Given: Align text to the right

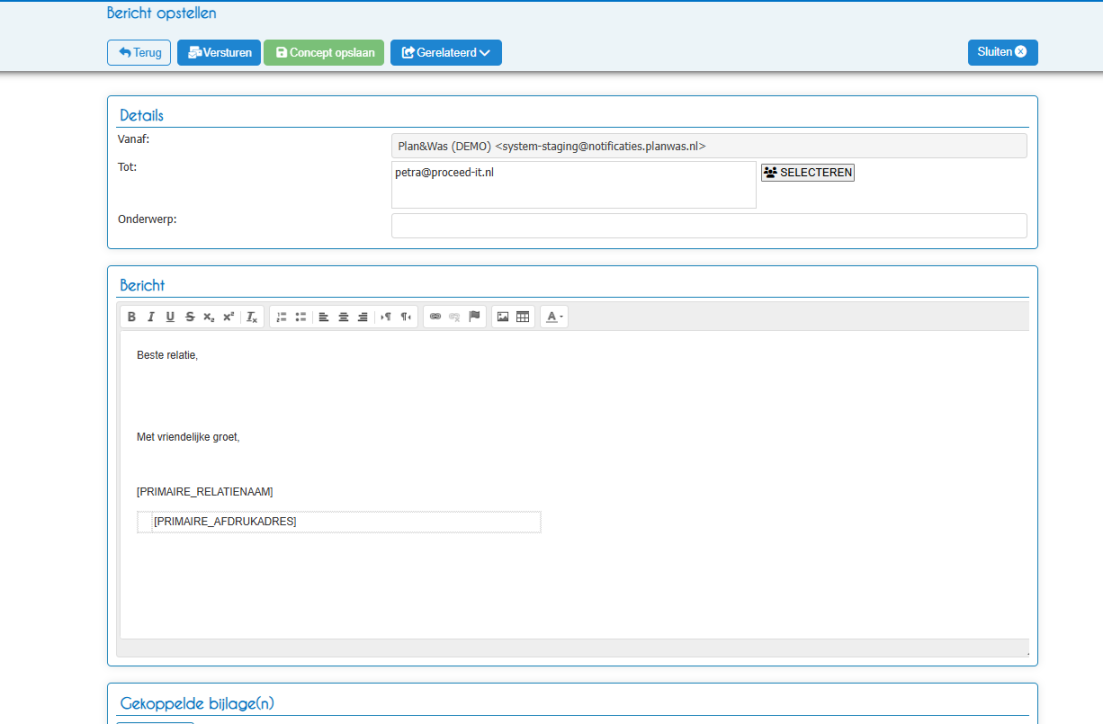Looking at the screenshot, I should coord(363,317).
